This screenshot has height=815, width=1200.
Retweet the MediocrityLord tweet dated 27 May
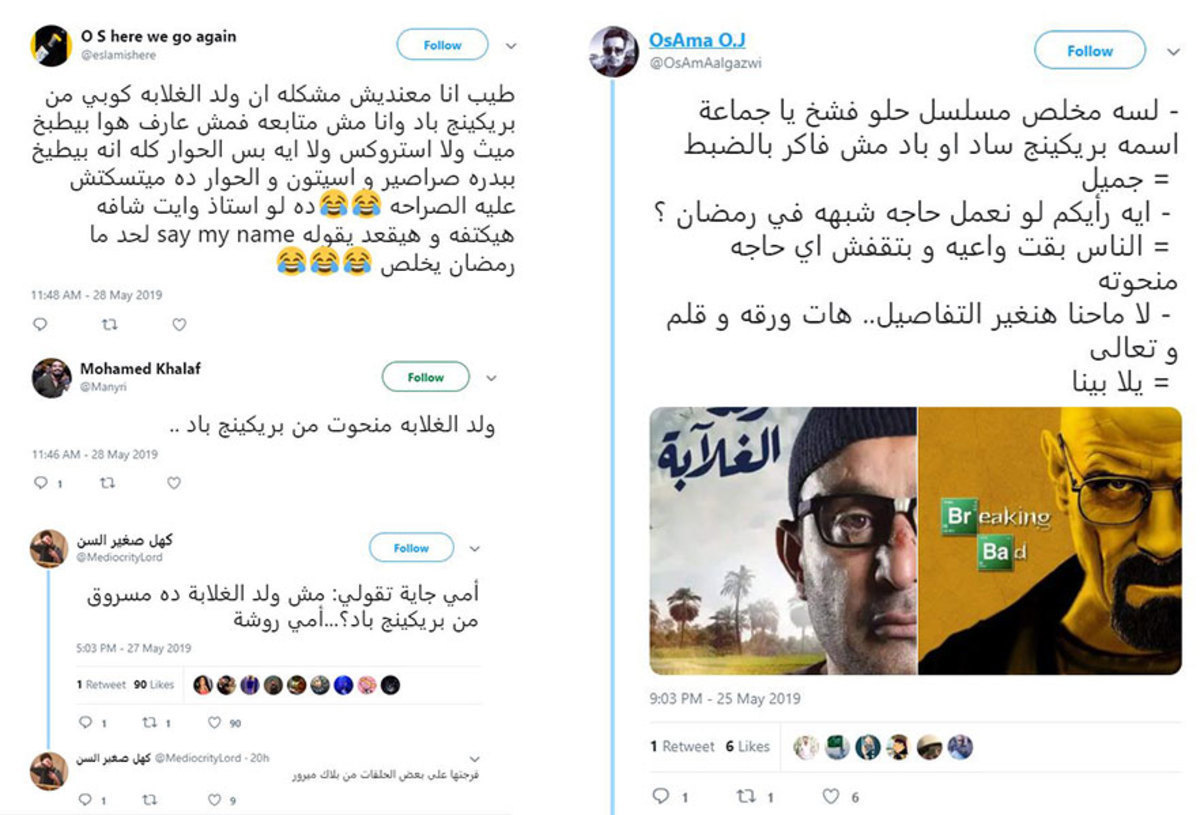[148, 722]
